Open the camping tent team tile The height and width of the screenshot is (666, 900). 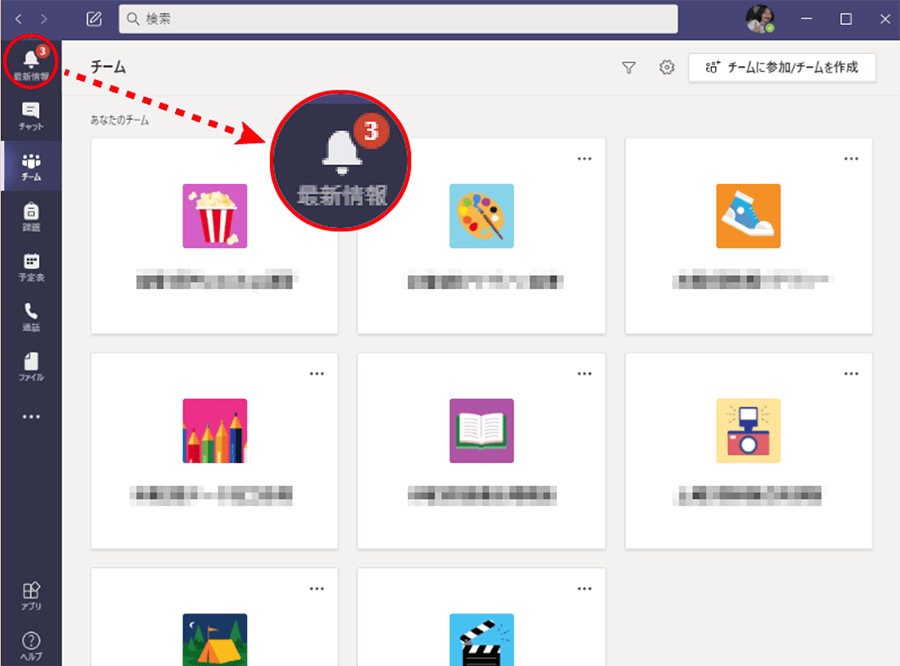click(x=215, y=617)
